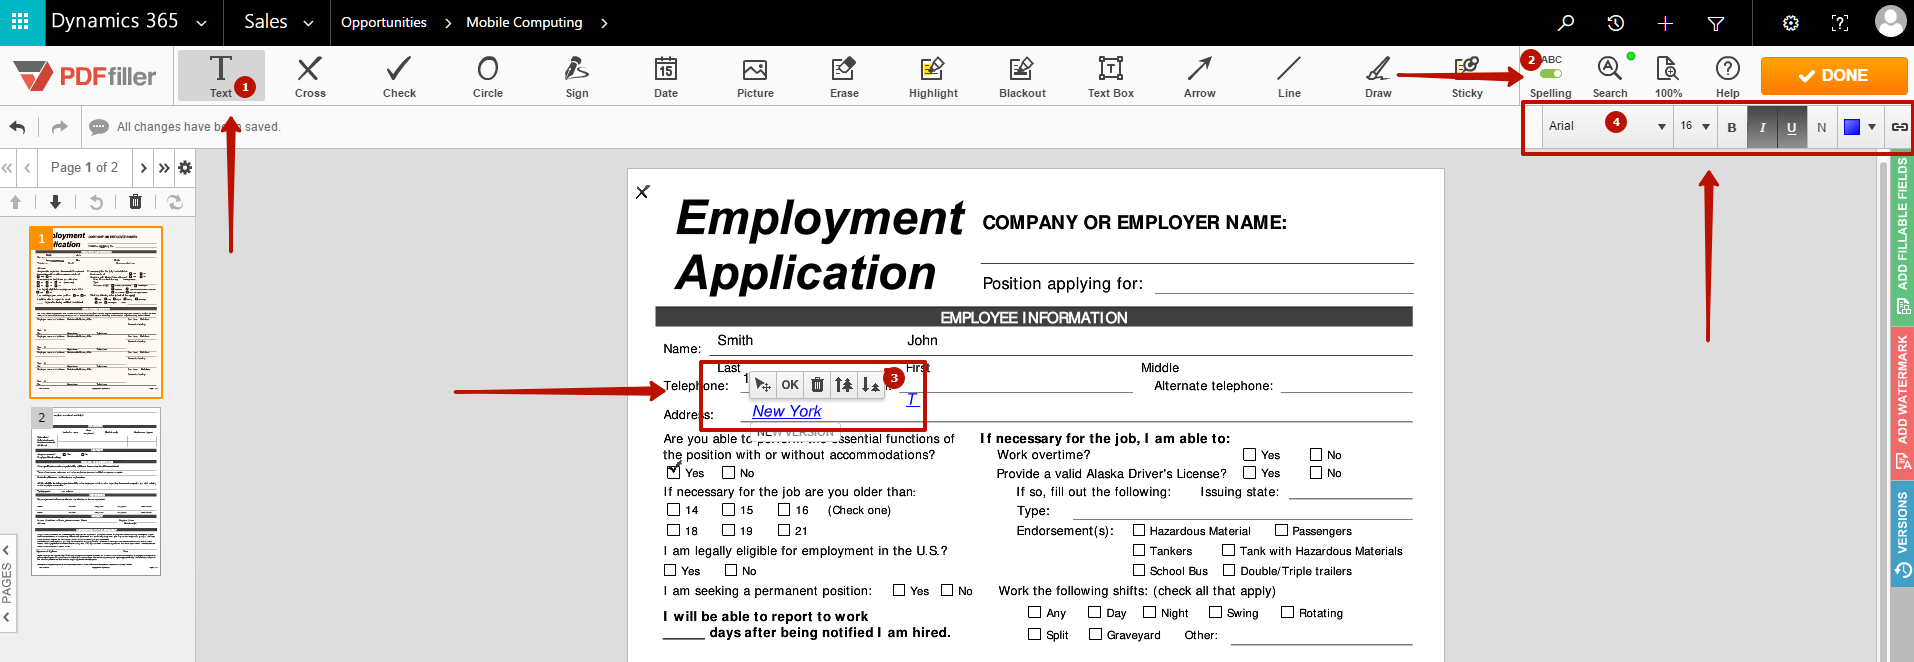The image size is (1914, 662).
Task: Toggle italic formatting
Action: tap(1762, 127)
